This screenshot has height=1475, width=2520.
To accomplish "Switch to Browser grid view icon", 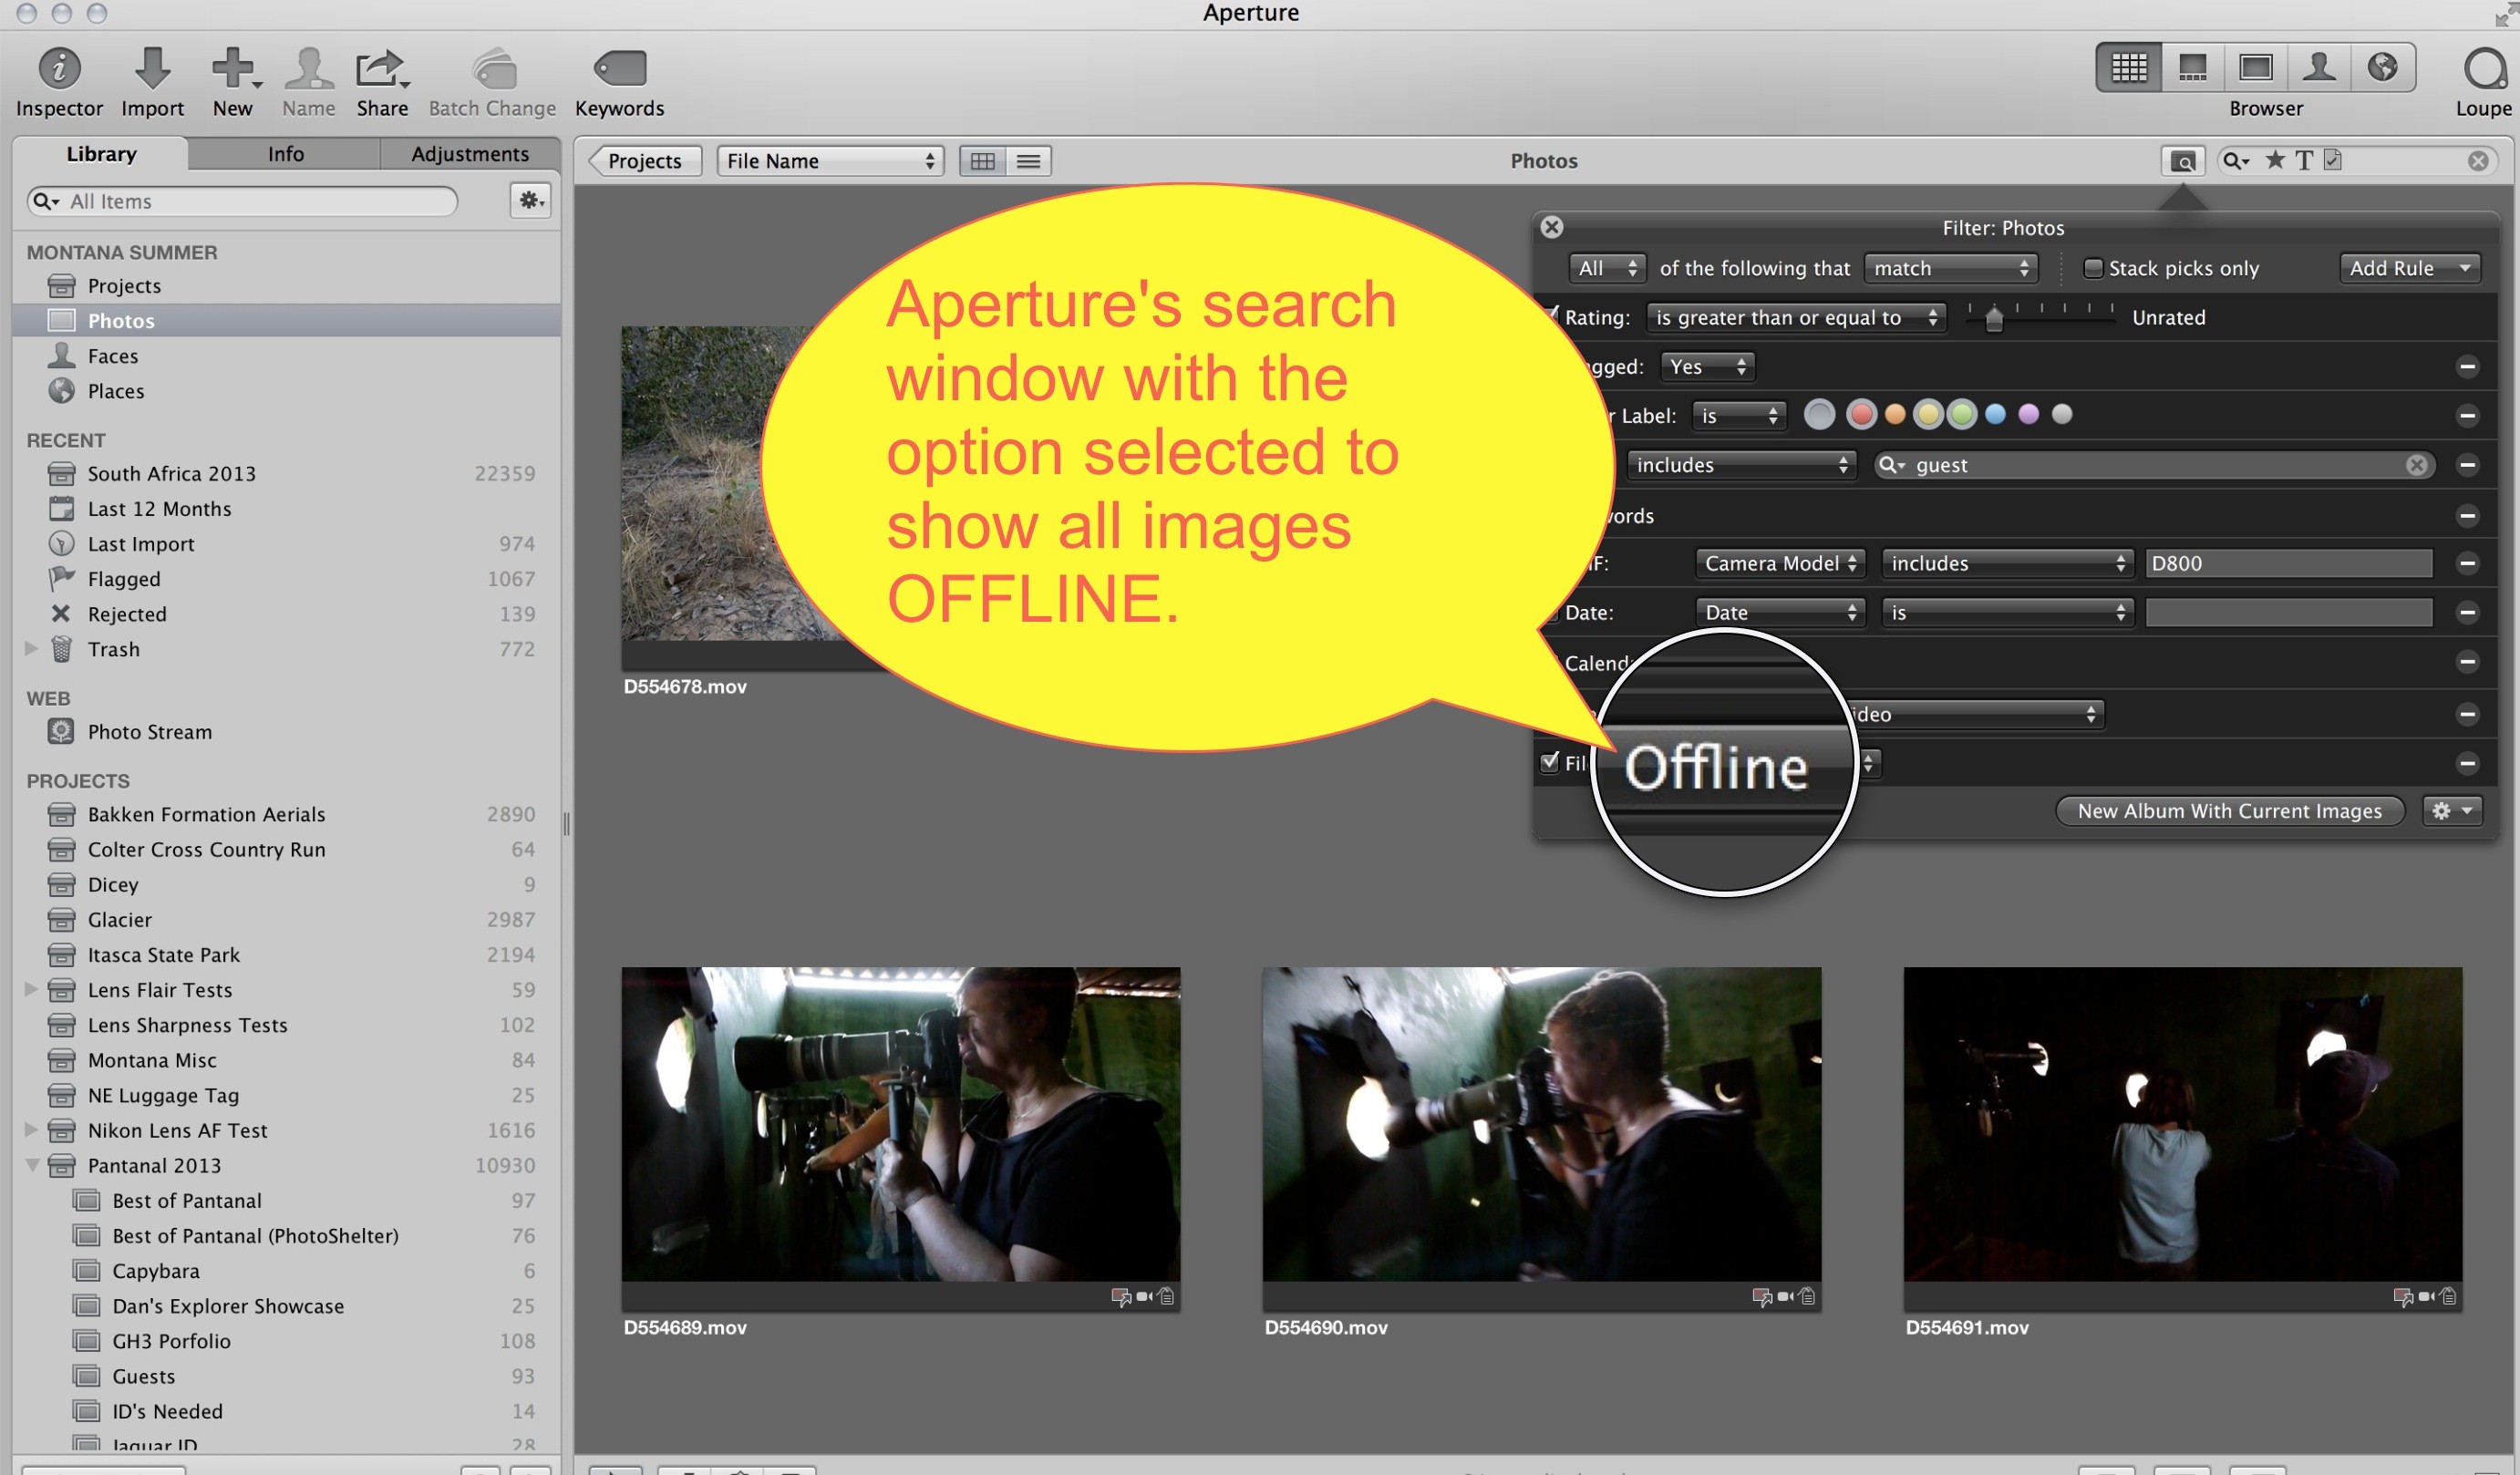I will pos(2128,67).
